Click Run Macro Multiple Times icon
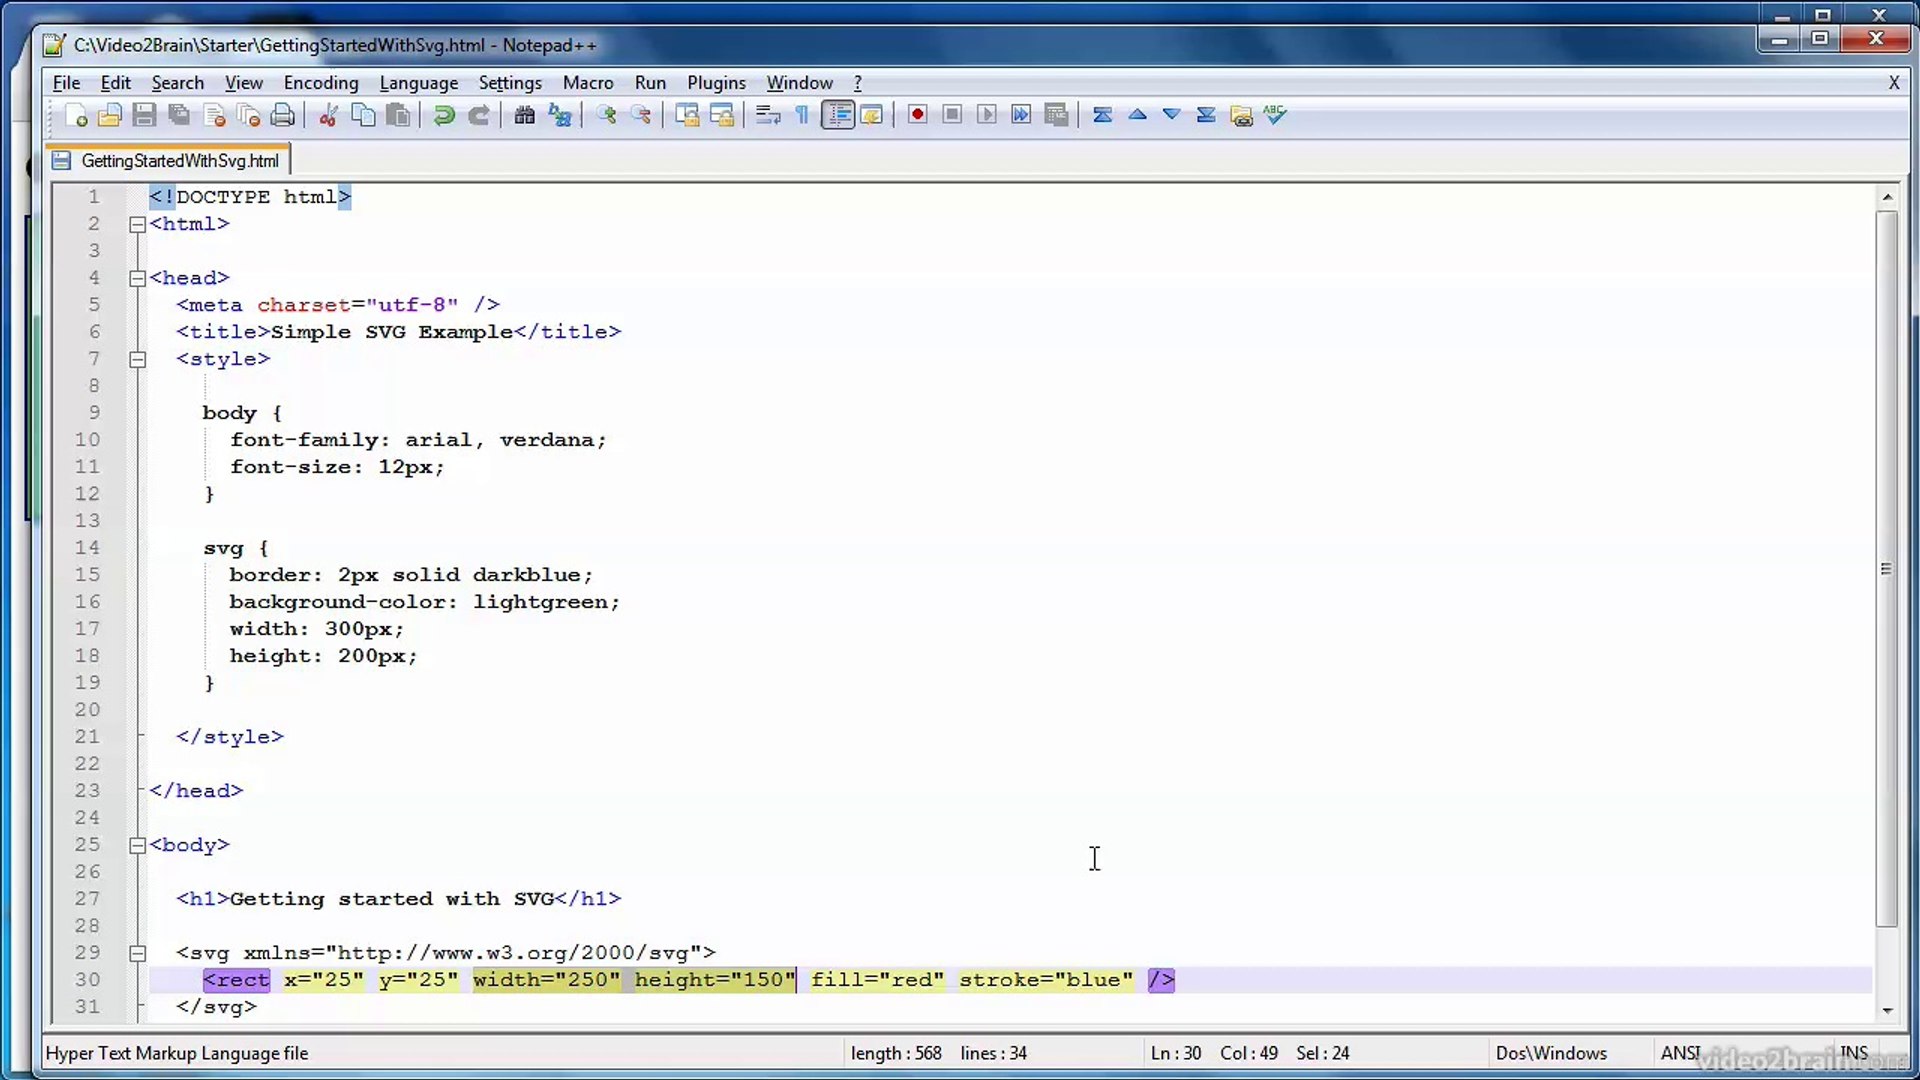The image size is (1920, 1080). pyautogui.click(x=1021, y=115)
